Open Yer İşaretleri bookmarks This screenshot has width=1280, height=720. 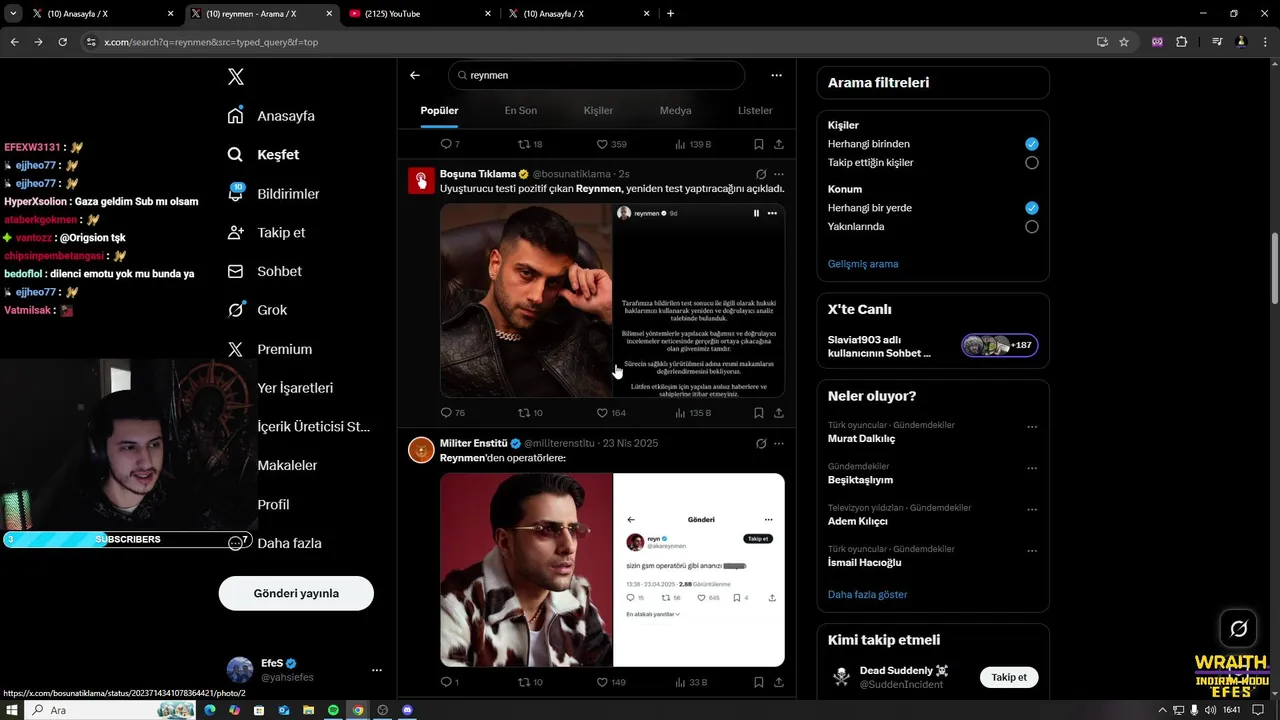(280, 388)
